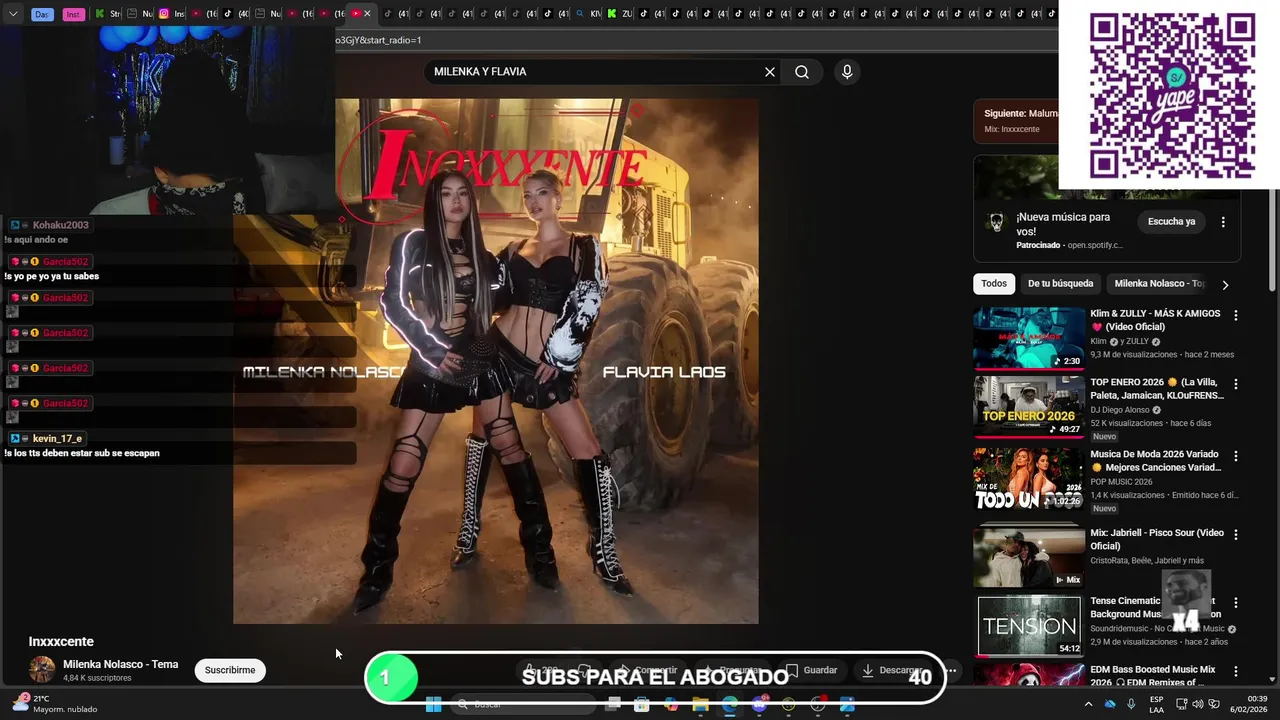Open options for Klim & ZULLY video
Viewport: 1280px width, 720px height.
(1235, 315)
